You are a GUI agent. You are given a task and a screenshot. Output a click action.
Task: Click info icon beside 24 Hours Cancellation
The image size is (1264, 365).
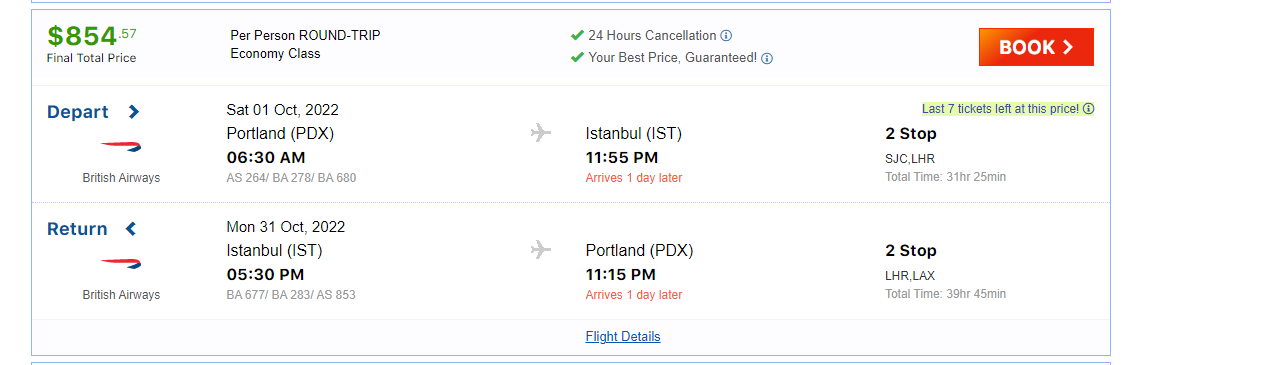point(727,36)
